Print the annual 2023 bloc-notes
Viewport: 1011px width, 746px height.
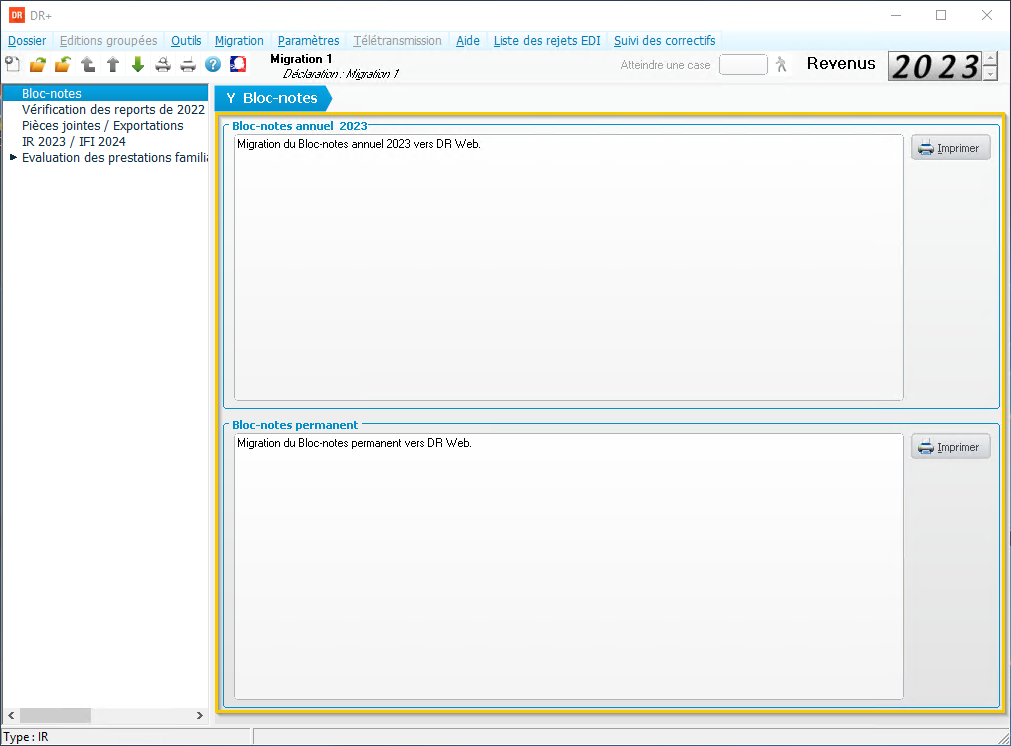coord(950,148)
